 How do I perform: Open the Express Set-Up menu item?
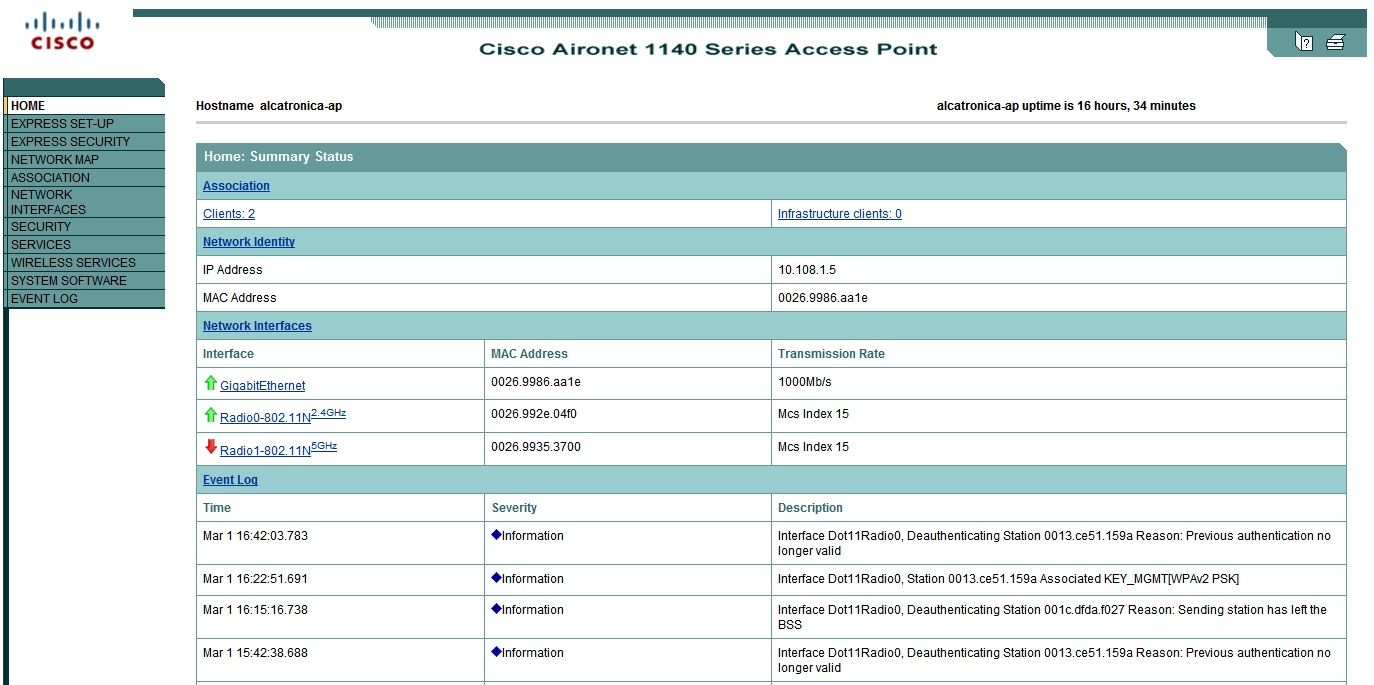click(x=62, y=124)
